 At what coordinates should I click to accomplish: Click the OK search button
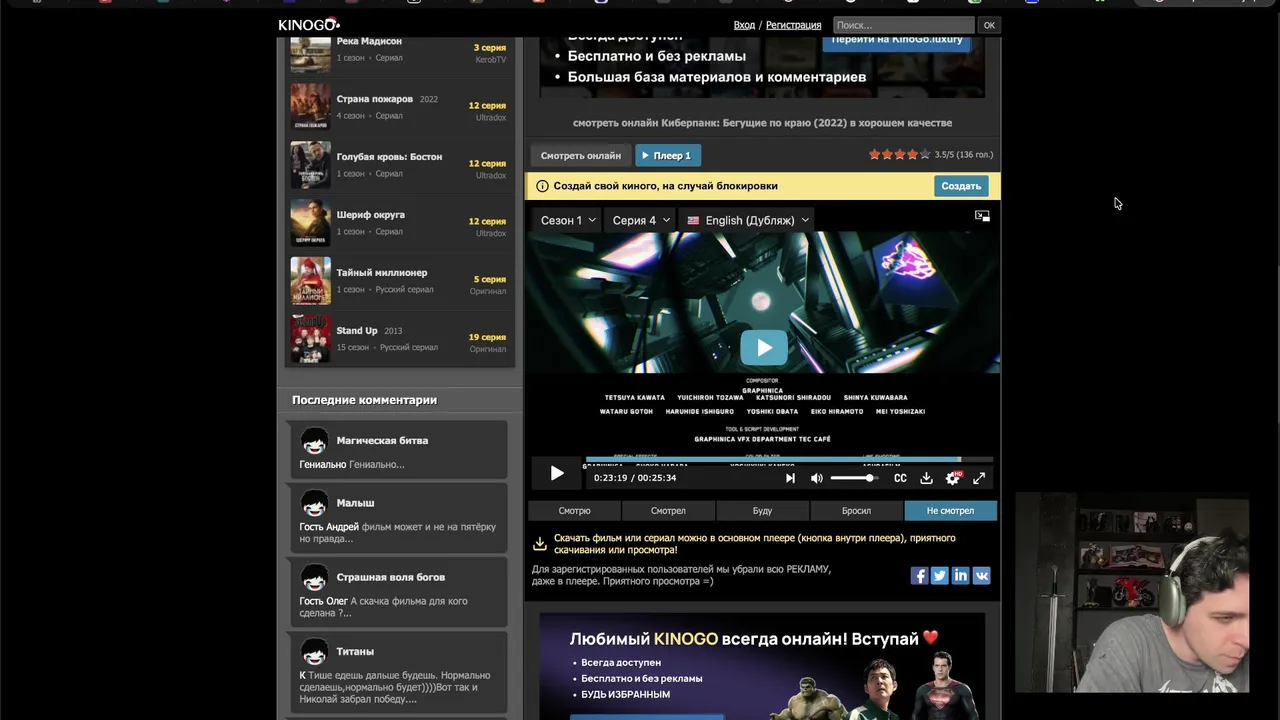[989, 25]
